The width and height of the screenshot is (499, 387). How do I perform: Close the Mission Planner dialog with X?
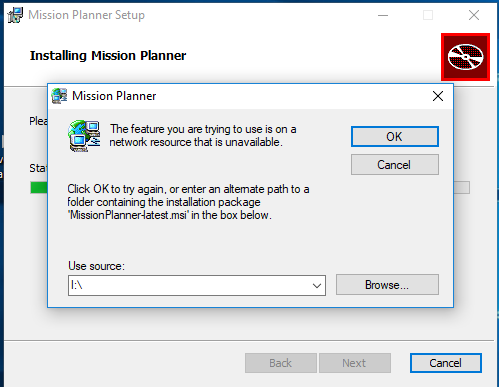click(438, 96)
